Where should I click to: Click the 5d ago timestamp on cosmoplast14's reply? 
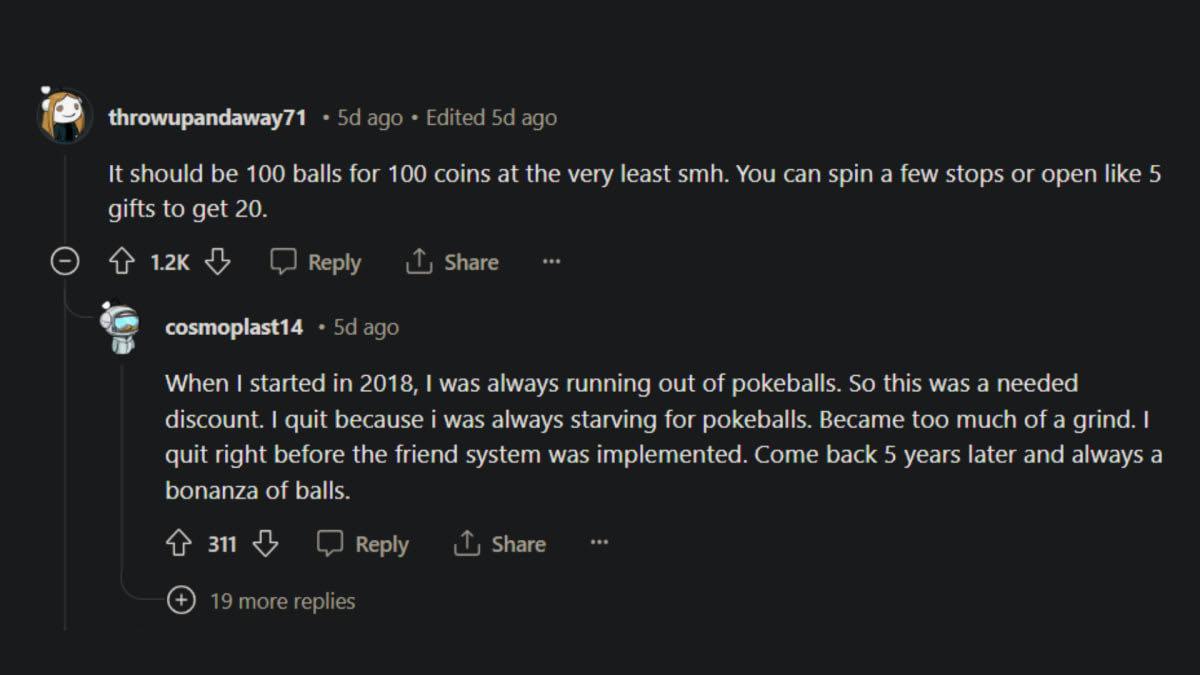(366, 328)
